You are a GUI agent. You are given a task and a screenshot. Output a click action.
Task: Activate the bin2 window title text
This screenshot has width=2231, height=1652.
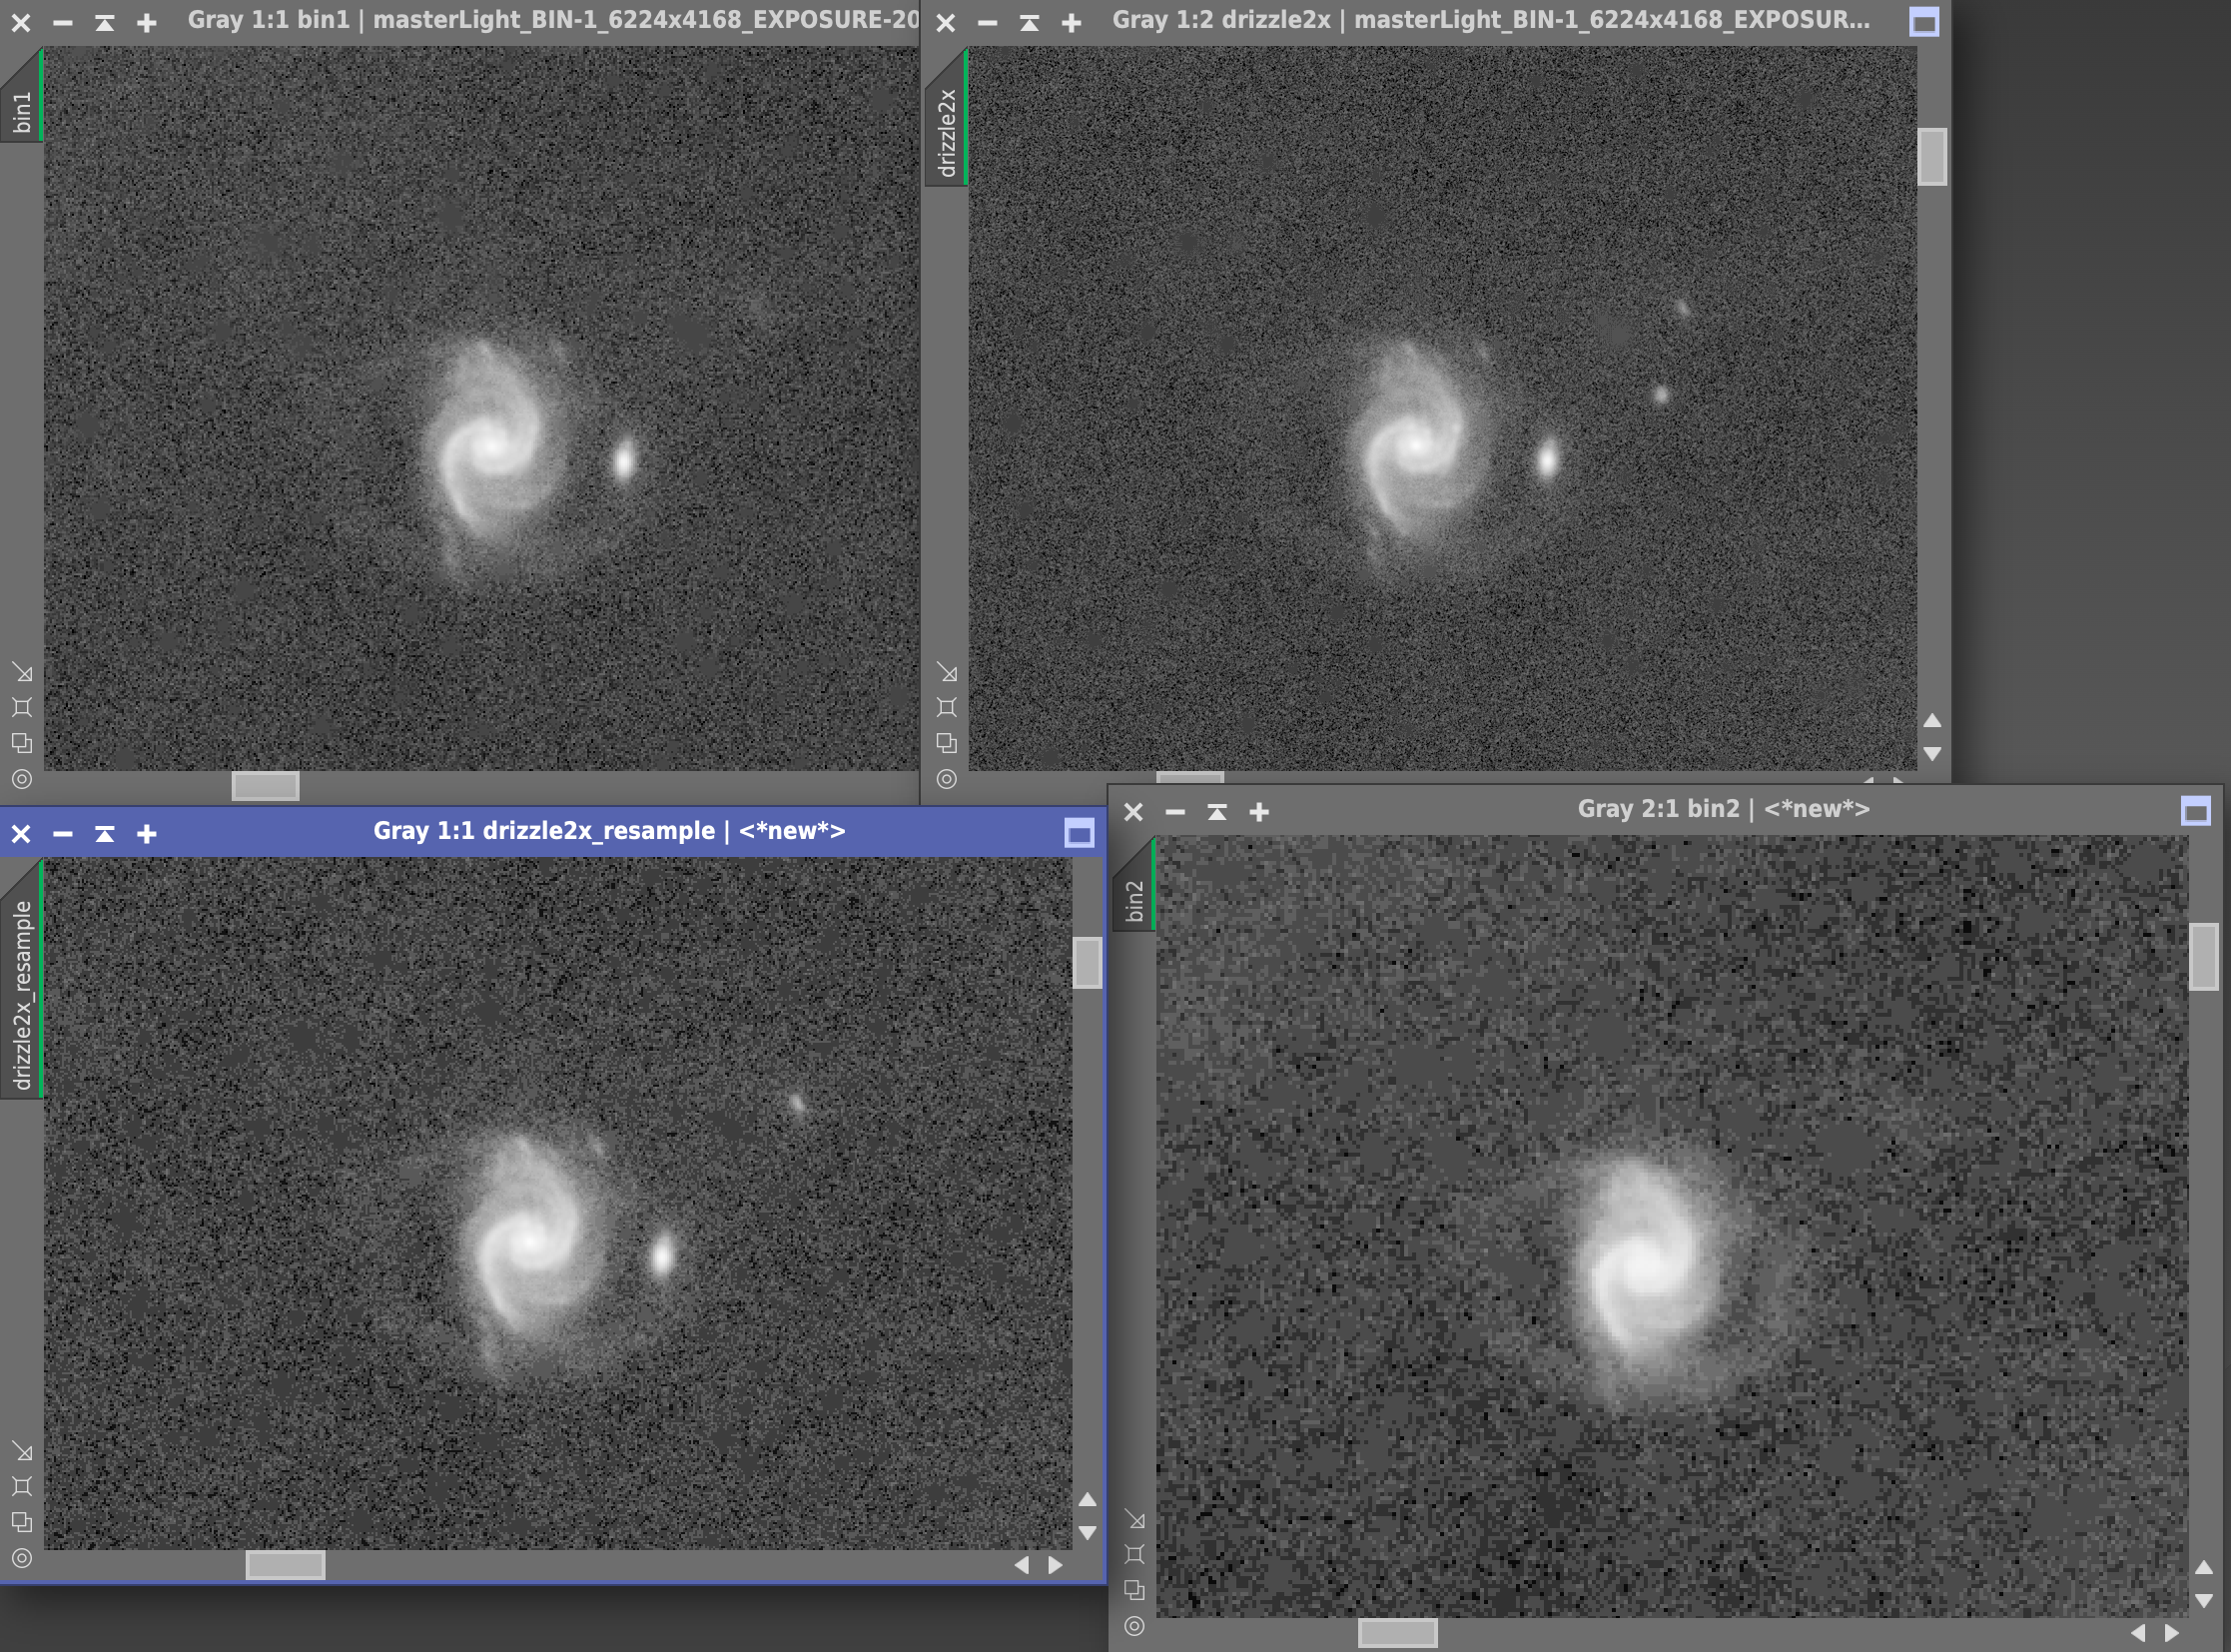coord(1723,809)
